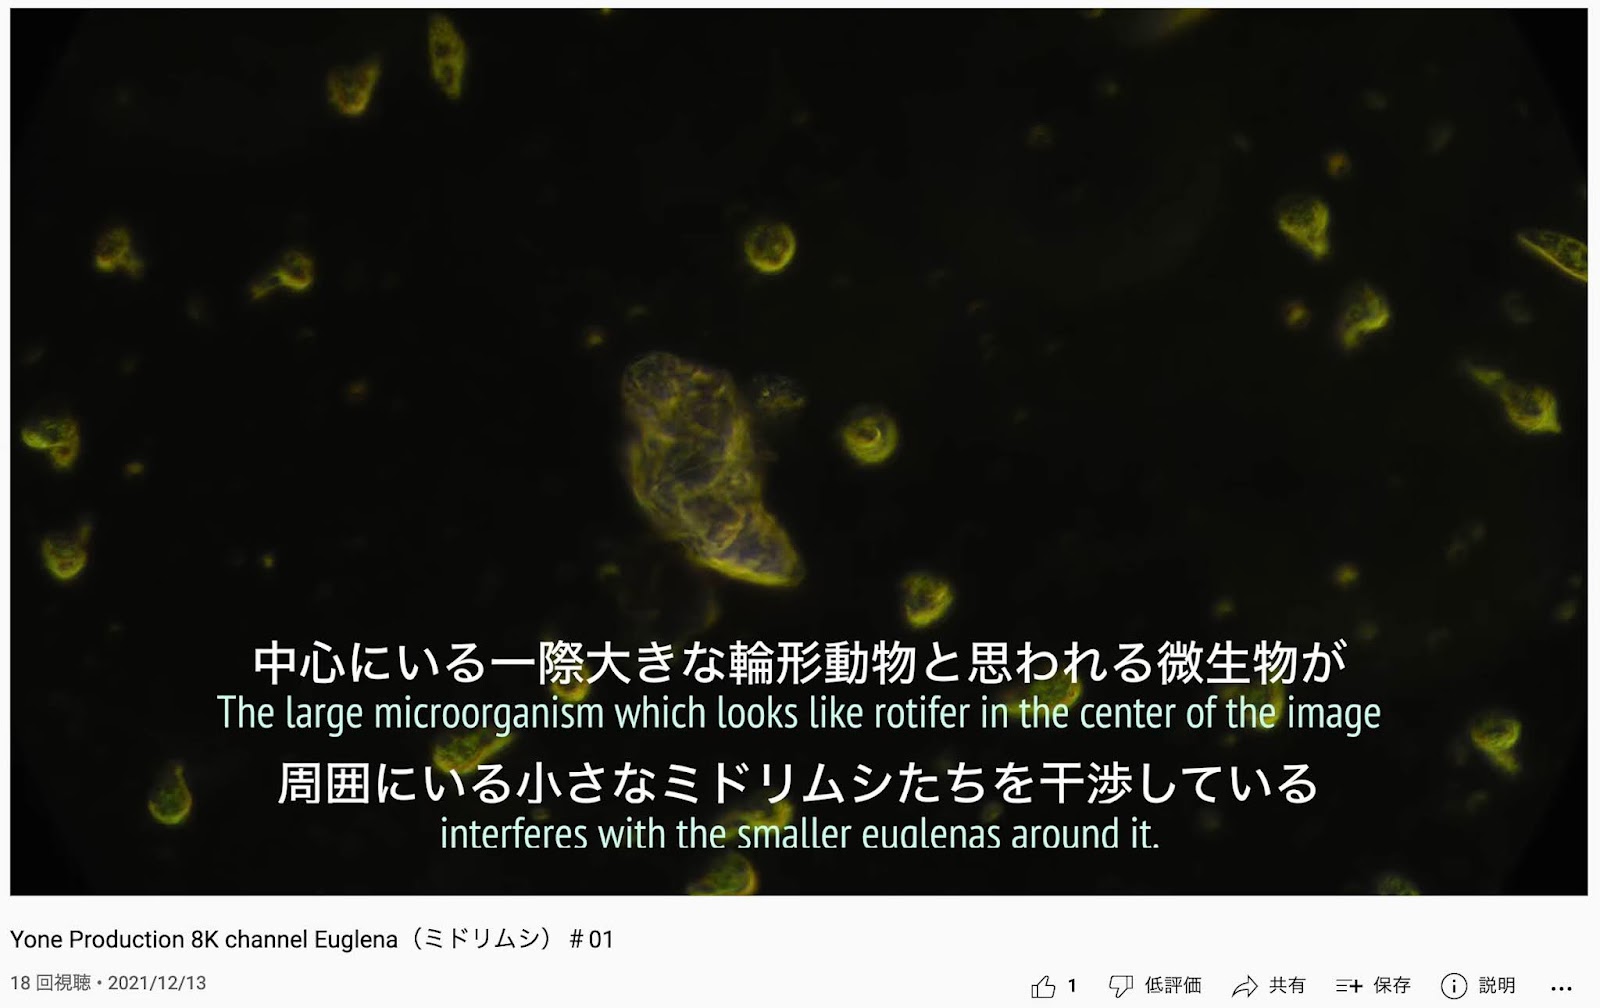Click the English subtitle 'The large microorganism' line

click(x=799, y=714)
